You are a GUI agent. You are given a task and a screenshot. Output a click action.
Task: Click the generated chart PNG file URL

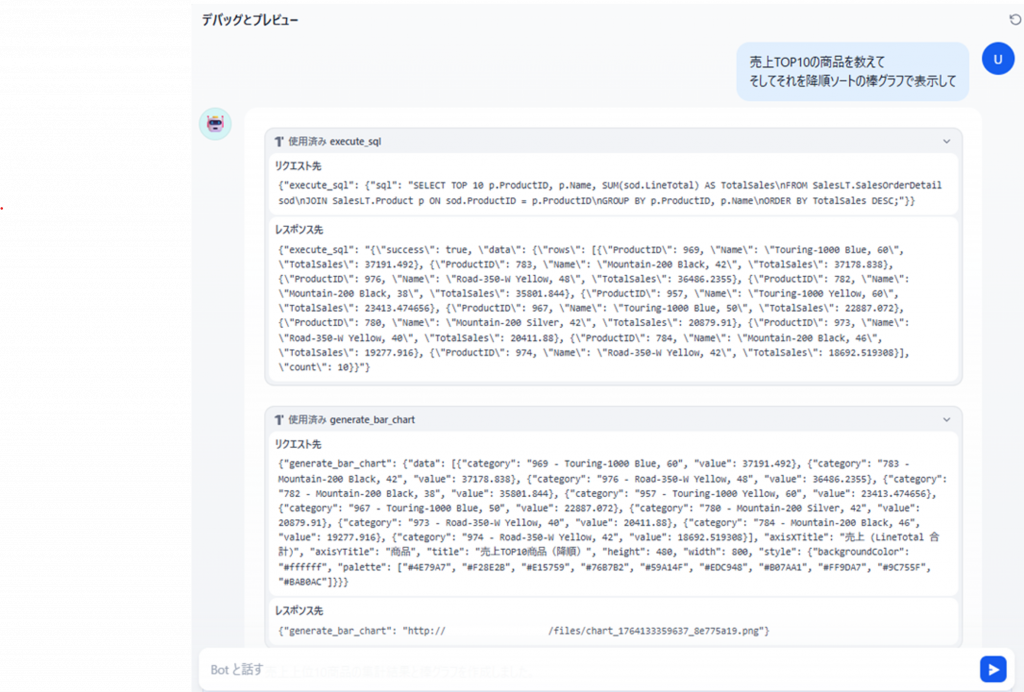(x=658, y=631)
